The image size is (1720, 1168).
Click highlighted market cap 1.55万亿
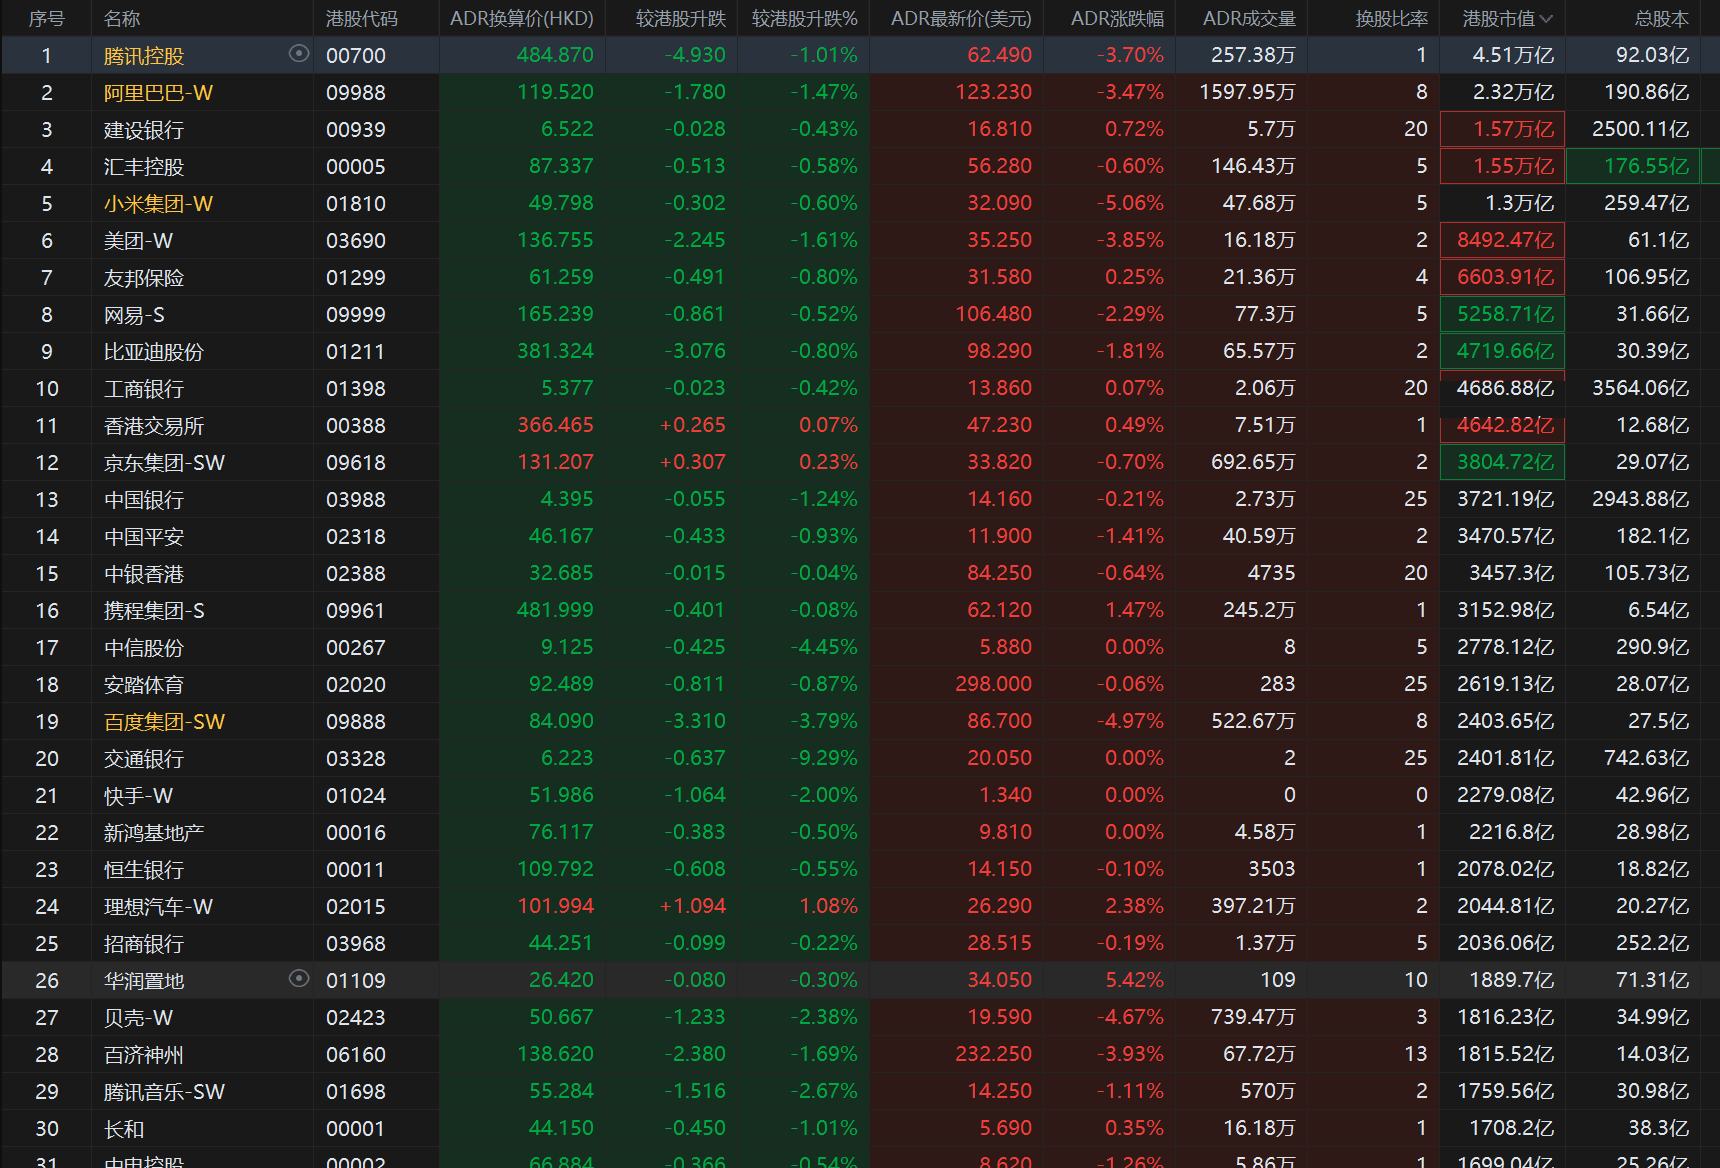pos(1502,166)
